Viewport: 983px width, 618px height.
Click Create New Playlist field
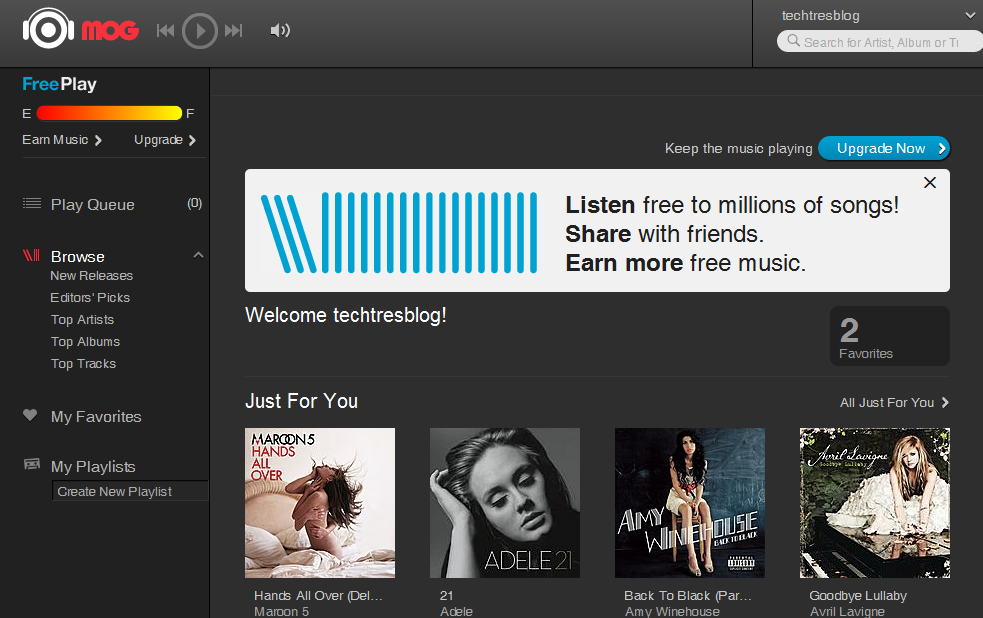[x=130, y=491]
